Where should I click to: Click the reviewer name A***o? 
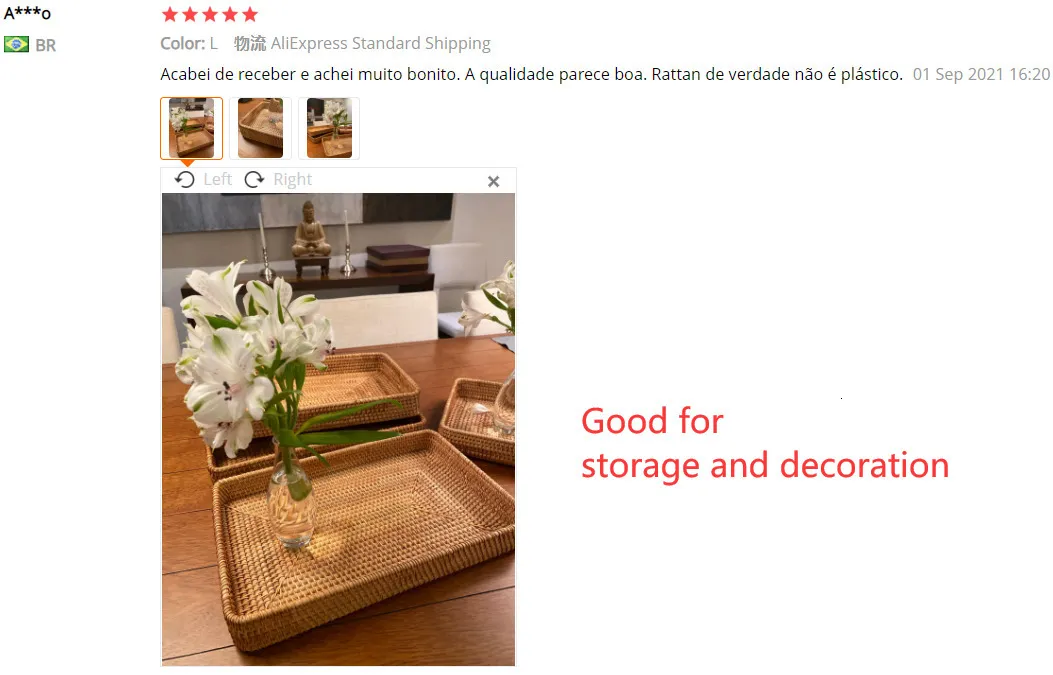(27, 13)
